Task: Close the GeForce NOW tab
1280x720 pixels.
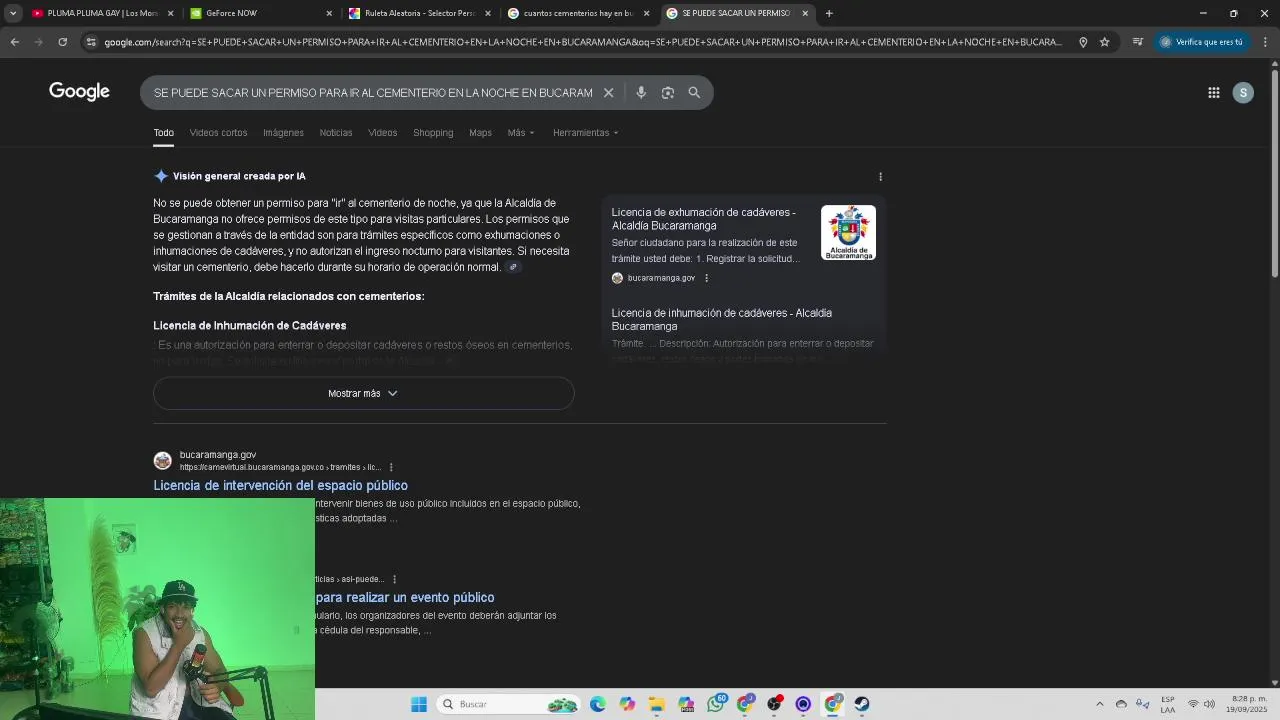Action: (x=329, y=13)
